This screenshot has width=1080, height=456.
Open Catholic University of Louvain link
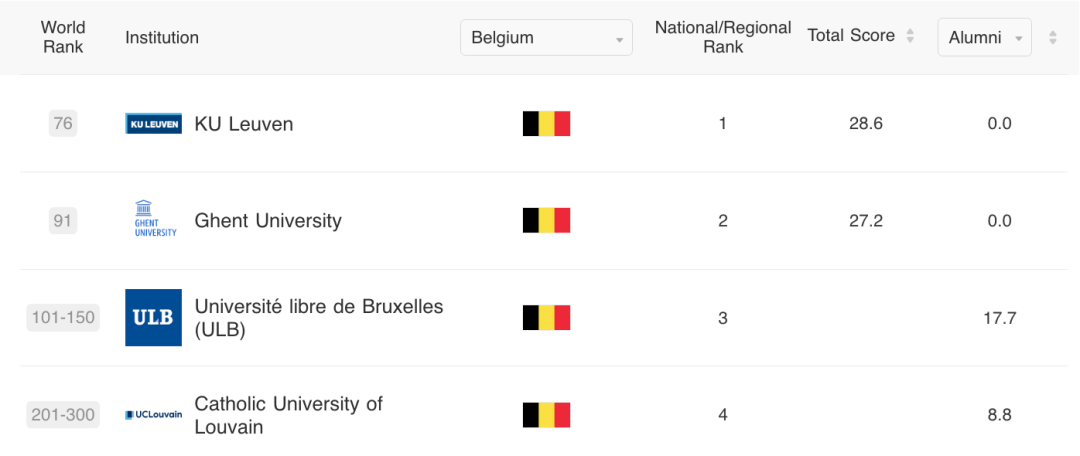pyautogui.click(x=289, y=415)
